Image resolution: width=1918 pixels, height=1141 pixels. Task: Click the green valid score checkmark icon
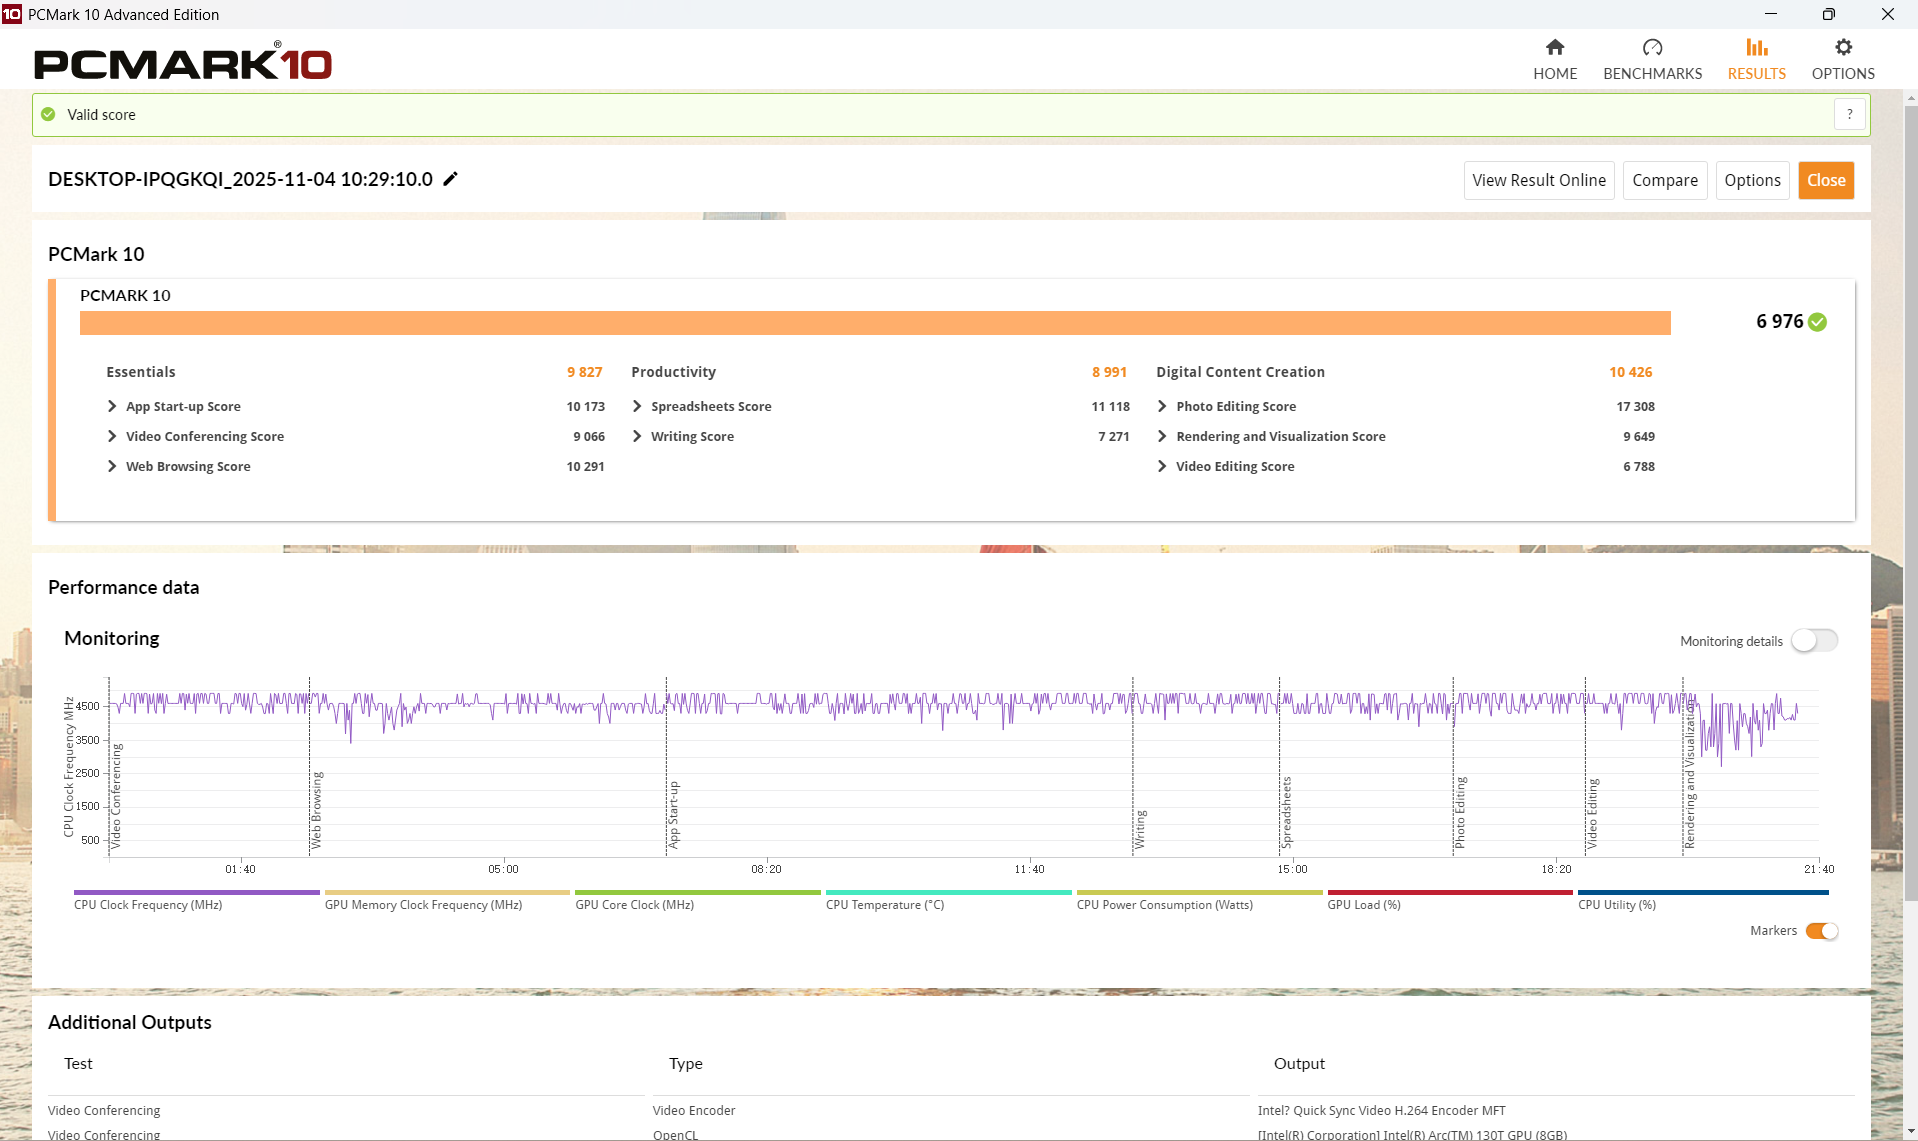48,115
